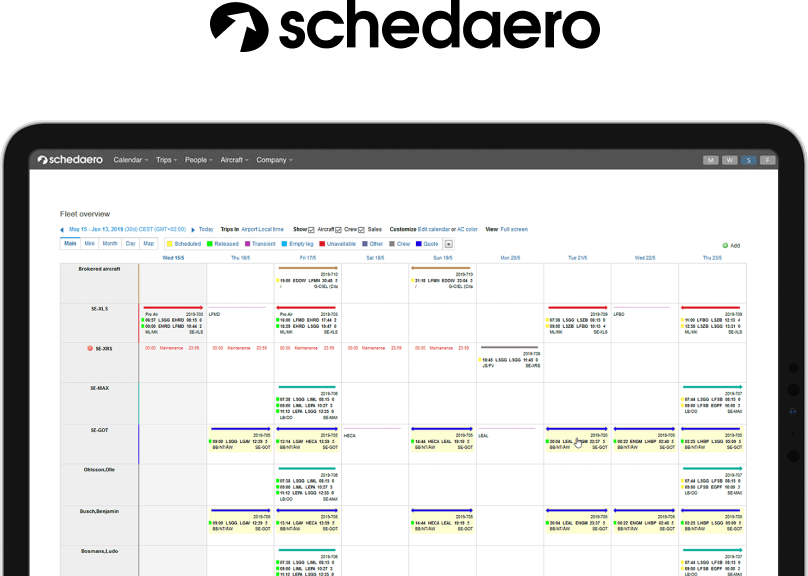The width and height of the screenshot is (808, 576).
Task: Open the SE-XRS trip on Mon 20/5
Action: pyautogui.click(x=510, y=357)
